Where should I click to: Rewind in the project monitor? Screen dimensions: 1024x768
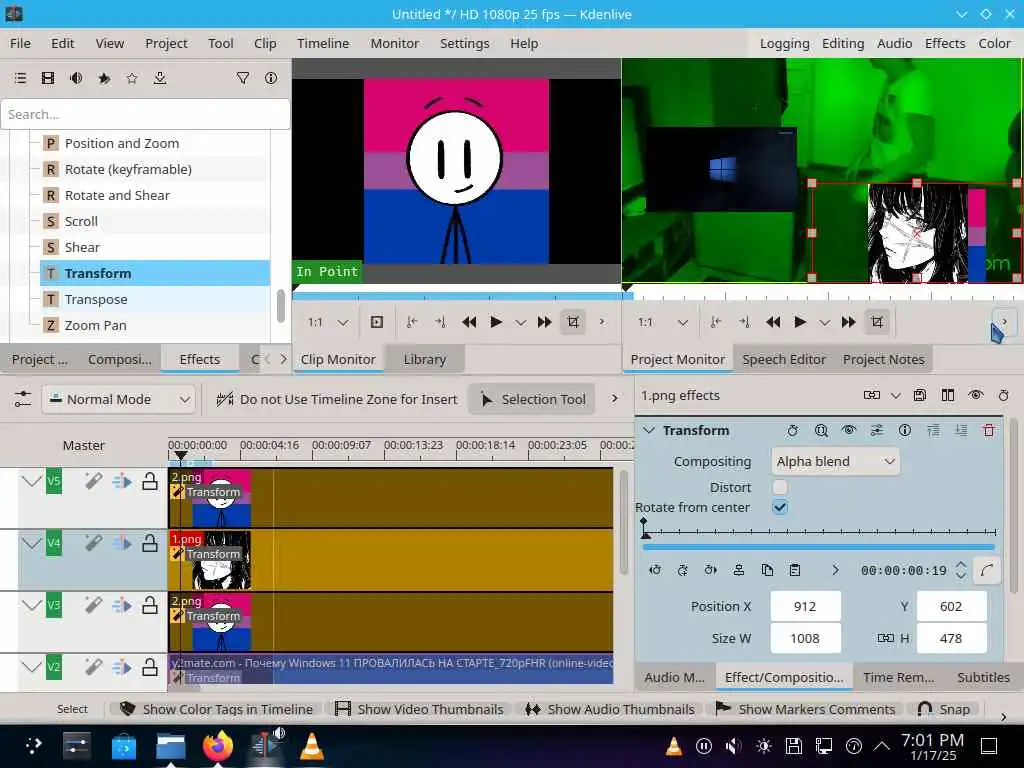pyautogui.click(x=773, y=322)
